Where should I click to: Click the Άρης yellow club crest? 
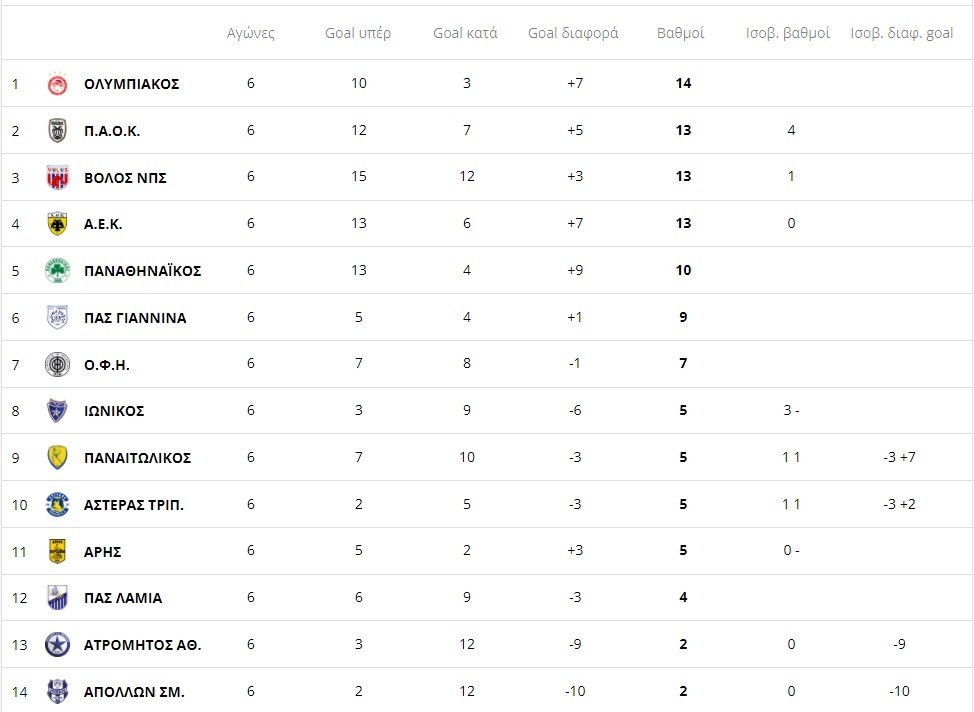click(57, 551)
